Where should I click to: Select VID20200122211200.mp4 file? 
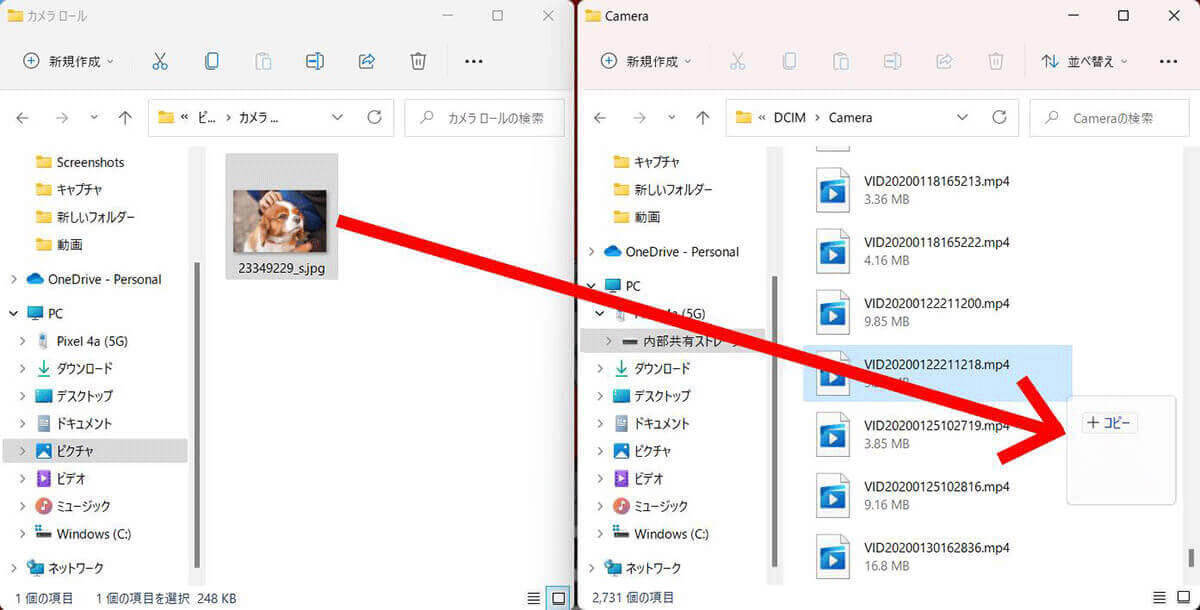coord(937,312)
